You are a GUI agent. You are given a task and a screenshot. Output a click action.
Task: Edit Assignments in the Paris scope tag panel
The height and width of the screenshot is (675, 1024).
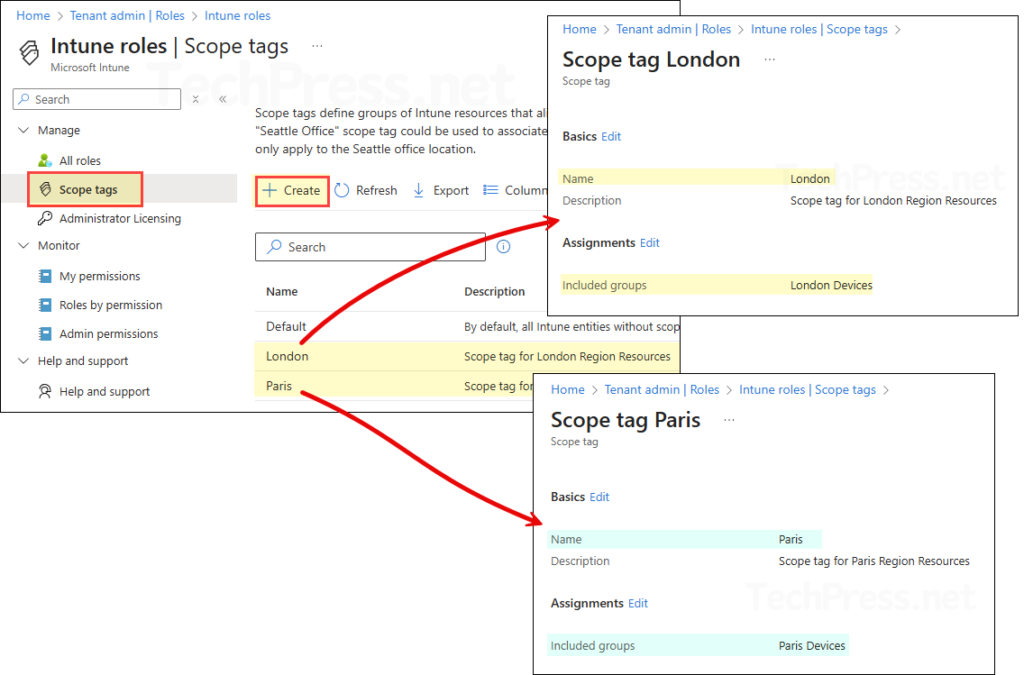(x=637, y=603)
